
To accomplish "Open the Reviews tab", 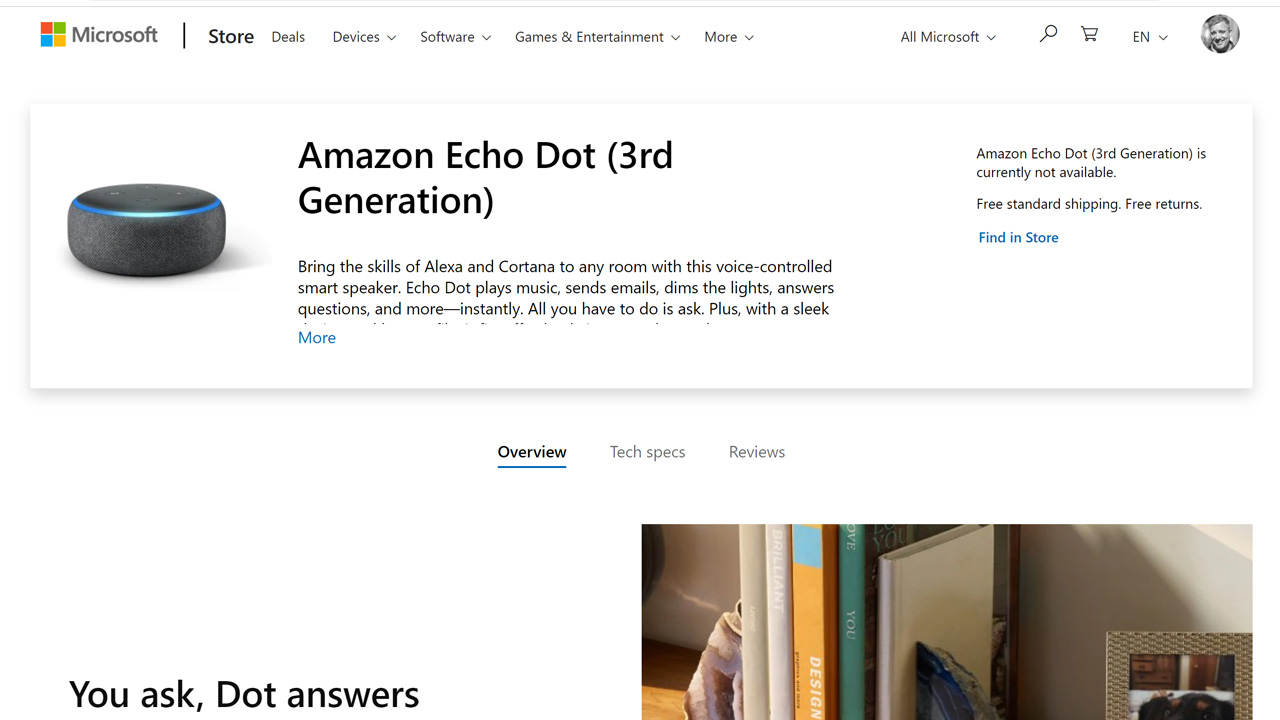I will coord(757,452).
